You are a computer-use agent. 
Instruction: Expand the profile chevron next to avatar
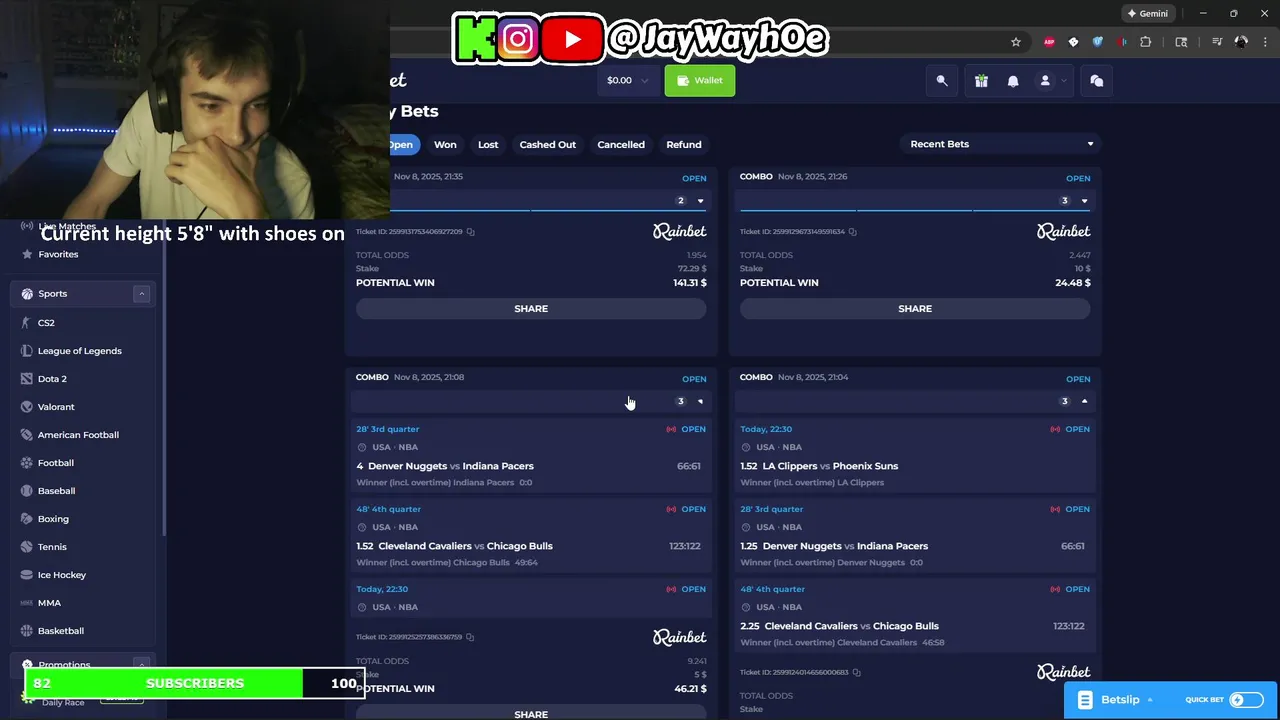click(1064, 81)
